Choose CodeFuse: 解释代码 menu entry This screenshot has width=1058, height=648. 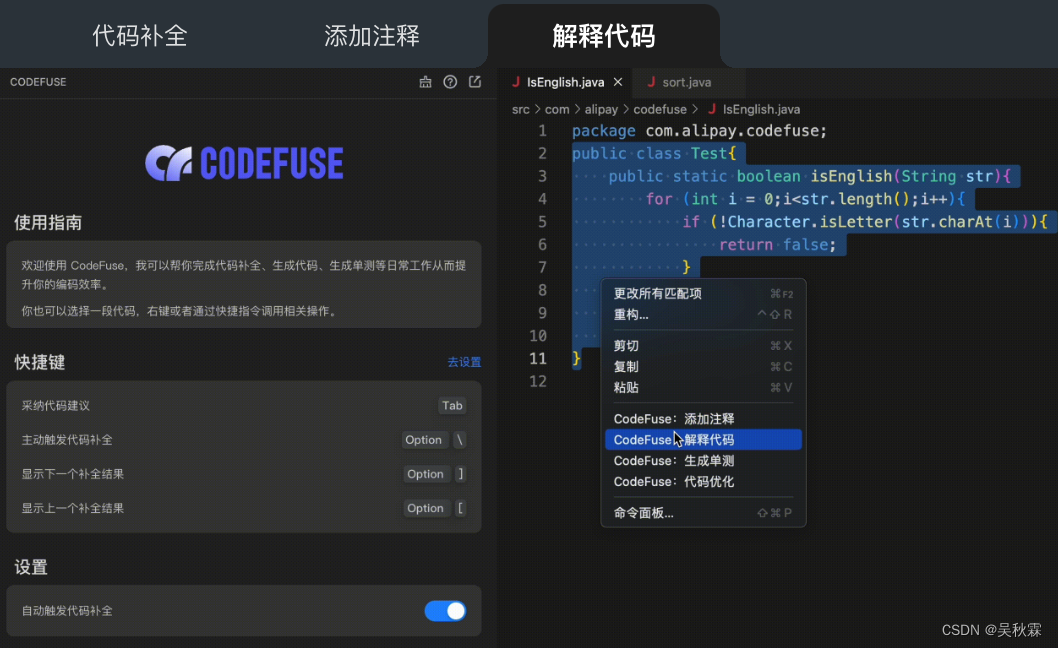[703, 439]
